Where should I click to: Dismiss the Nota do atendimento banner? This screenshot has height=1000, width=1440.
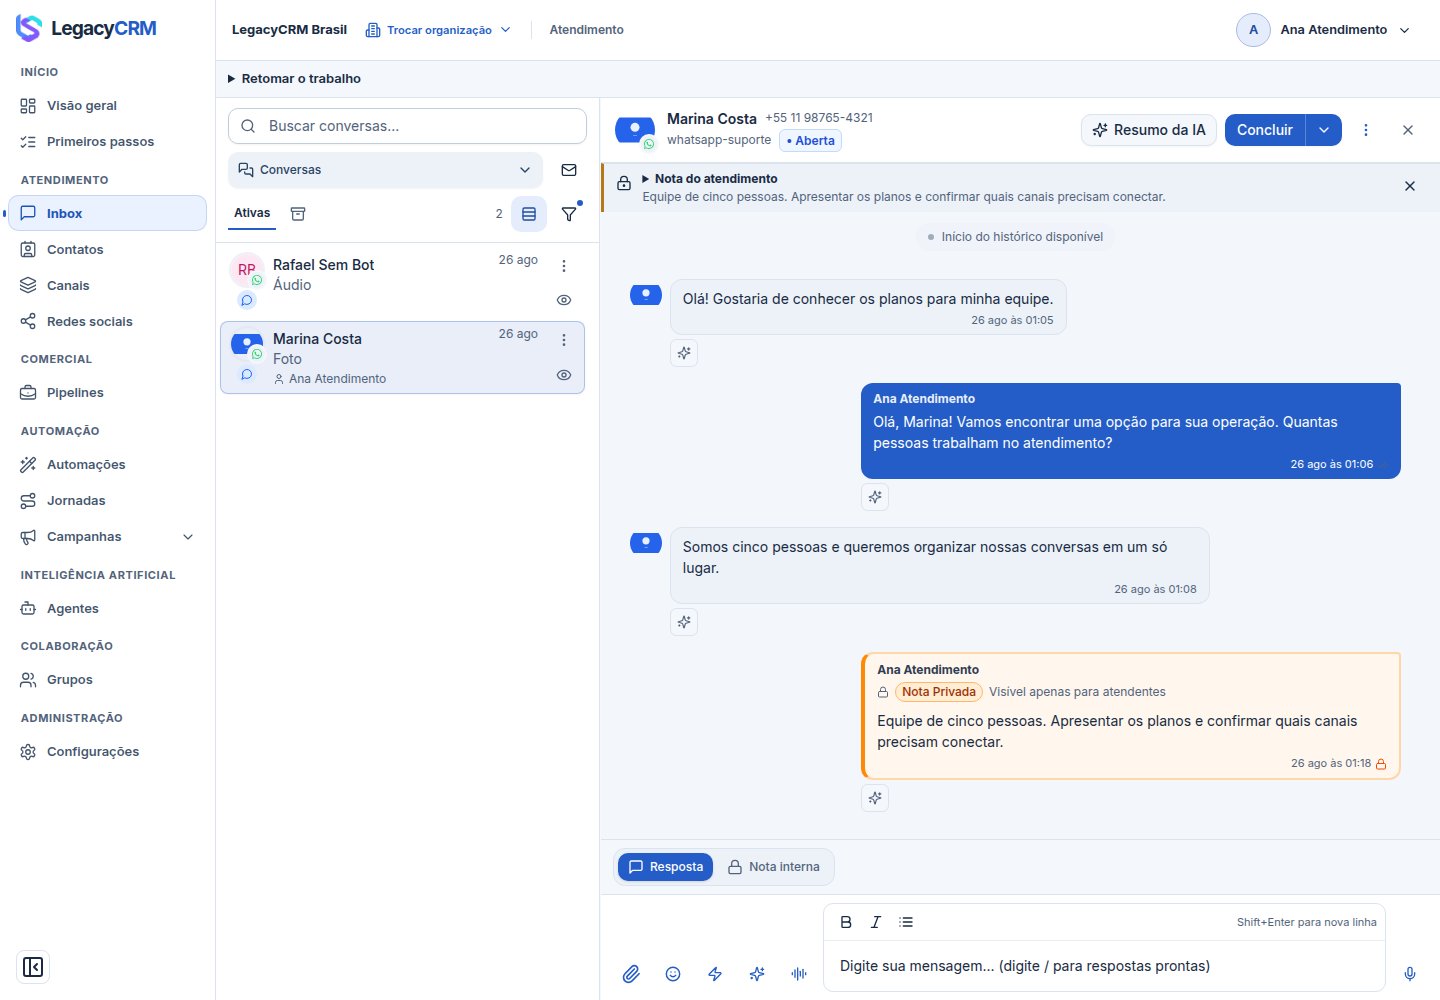pos(1410,186)
